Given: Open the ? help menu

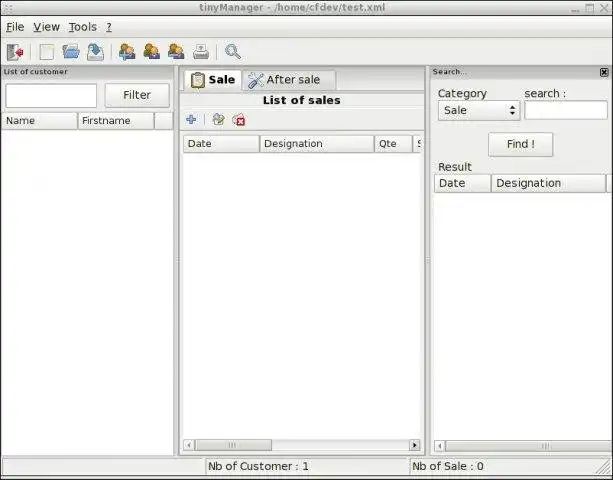Looking at the screenshot, I should click(109, 27).
